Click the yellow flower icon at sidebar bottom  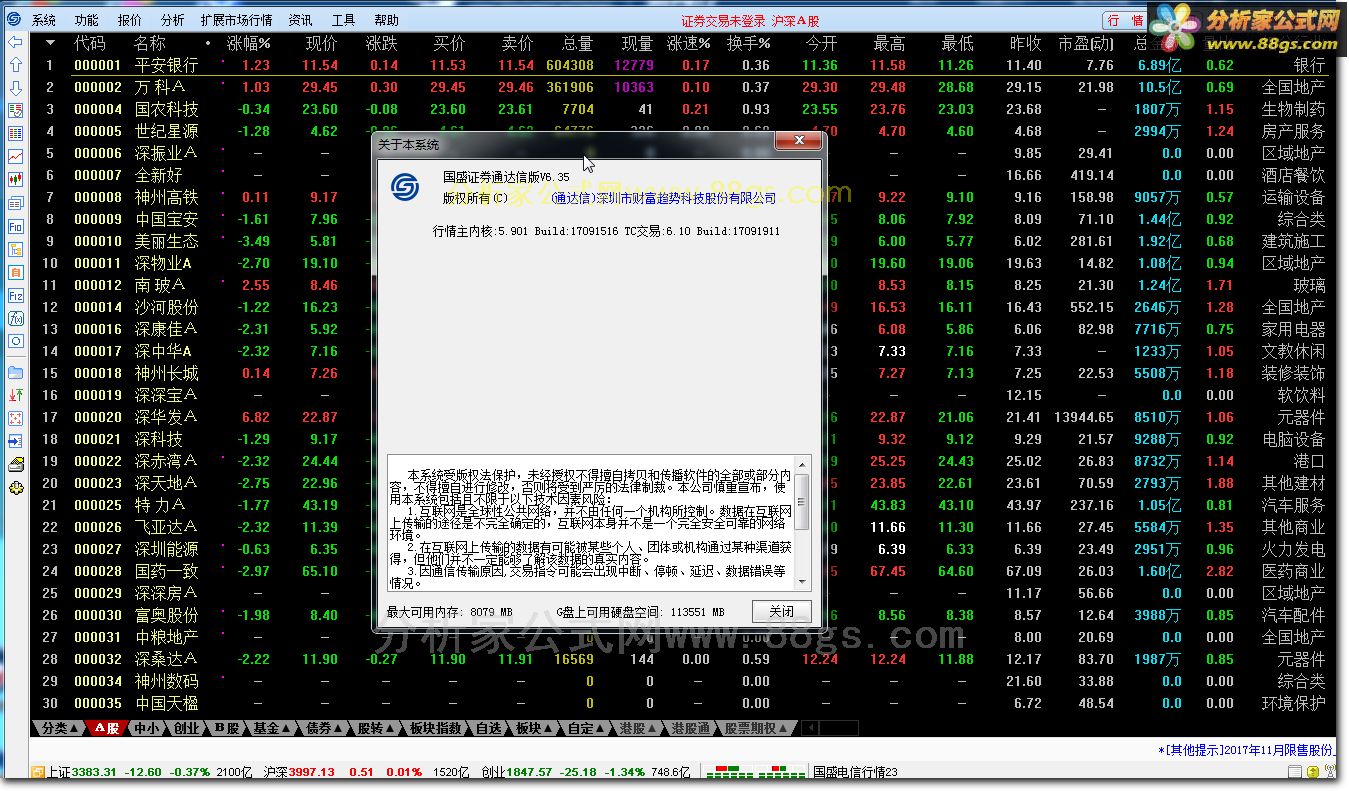click(x=15, y=488)
